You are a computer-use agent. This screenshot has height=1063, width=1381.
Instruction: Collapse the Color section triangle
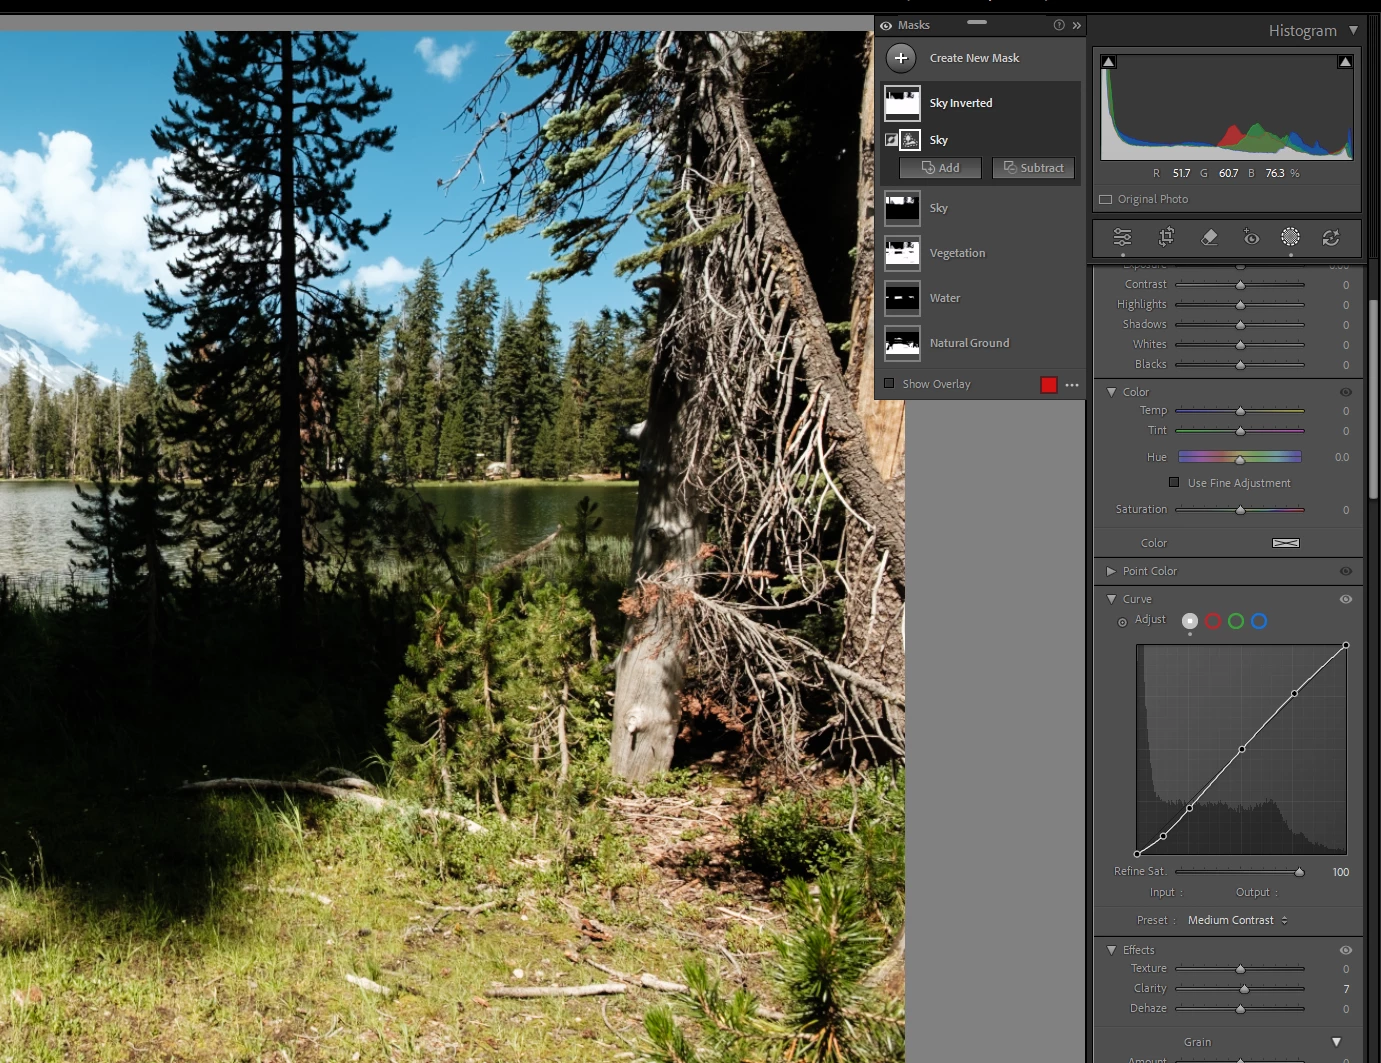pyautogui.click(x=1111, y=392)
